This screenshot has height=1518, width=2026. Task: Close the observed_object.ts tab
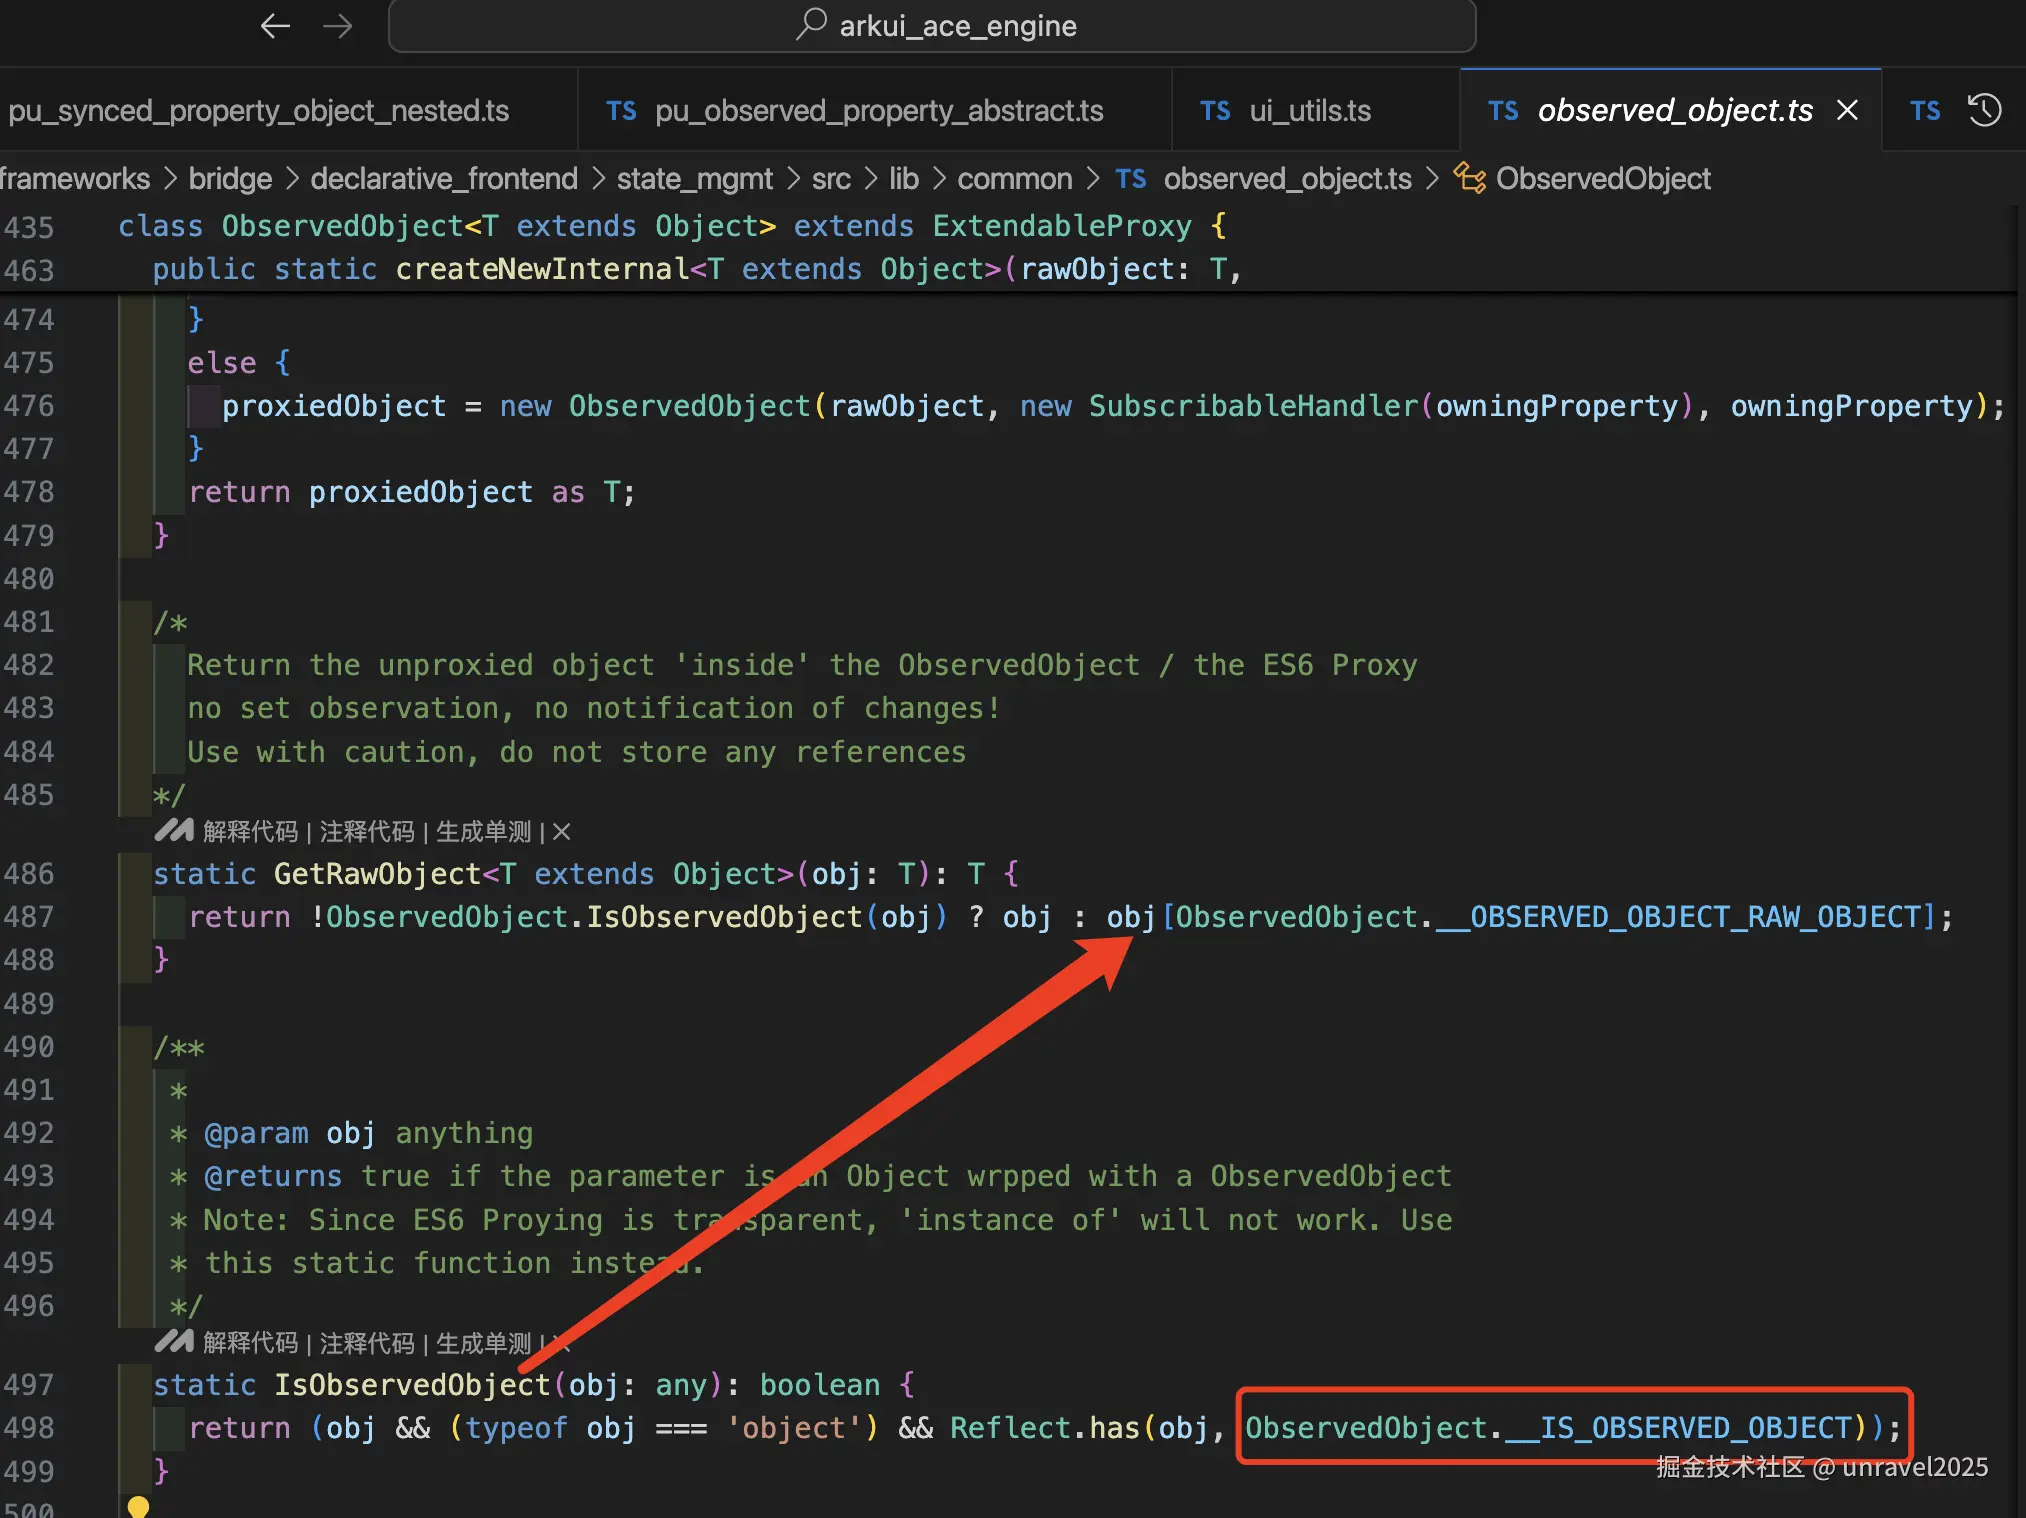tap(1847, 110)
